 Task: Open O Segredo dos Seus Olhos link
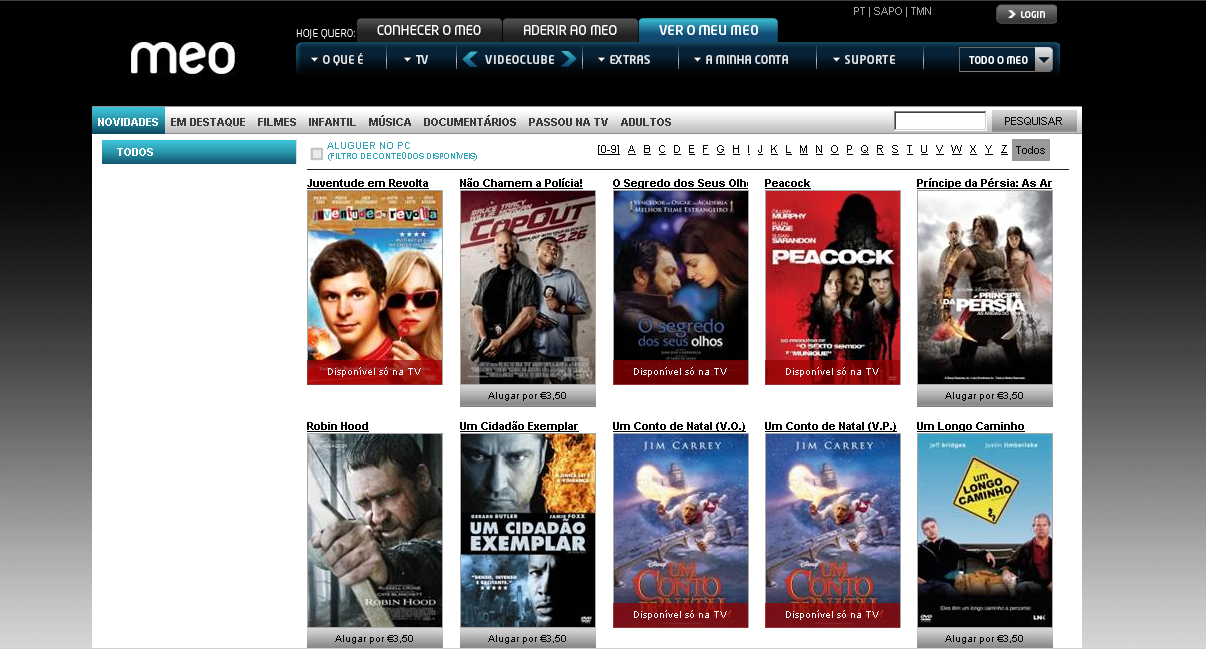tap(680, 183)
